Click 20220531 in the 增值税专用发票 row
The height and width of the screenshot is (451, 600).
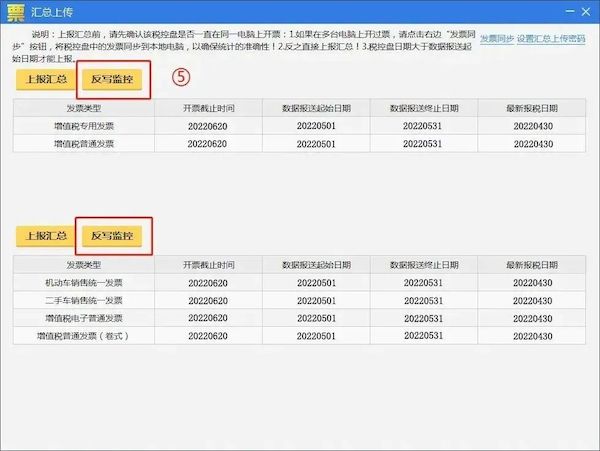click(x=422, y=126)
